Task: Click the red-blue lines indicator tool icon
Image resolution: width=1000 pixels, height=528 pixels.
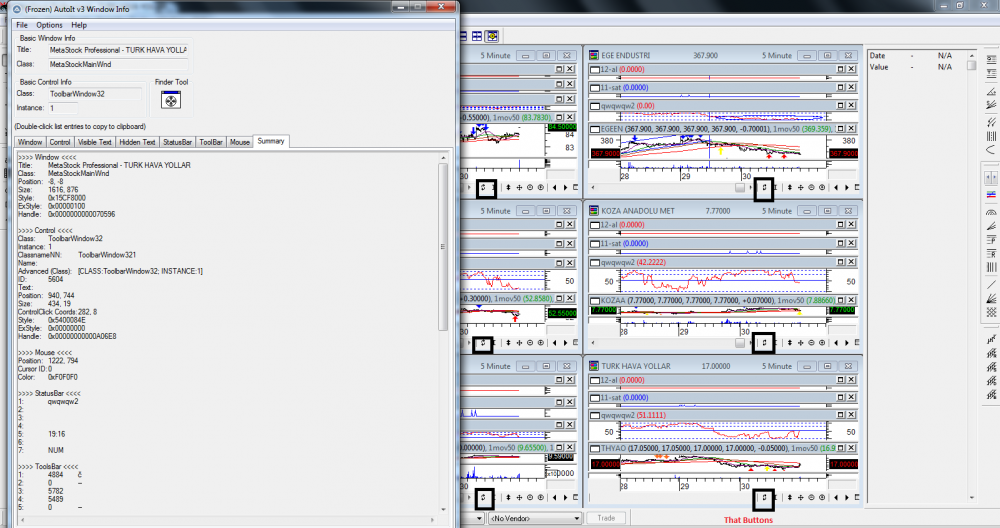Action: [x=991, y=194]
